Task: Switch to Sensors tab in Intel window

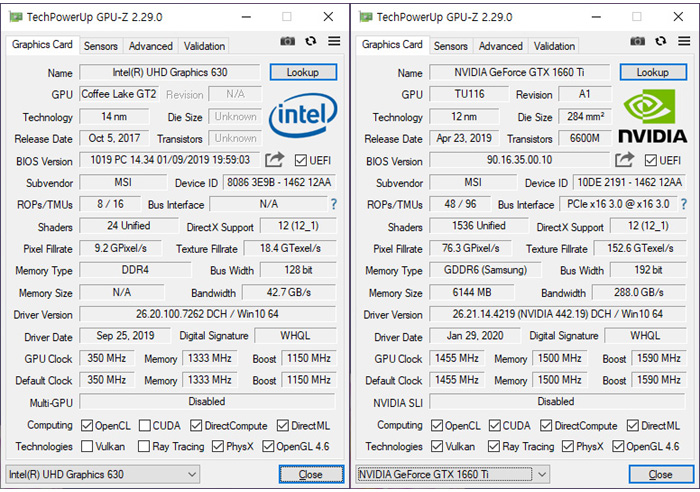Action: tap(100, 46)
